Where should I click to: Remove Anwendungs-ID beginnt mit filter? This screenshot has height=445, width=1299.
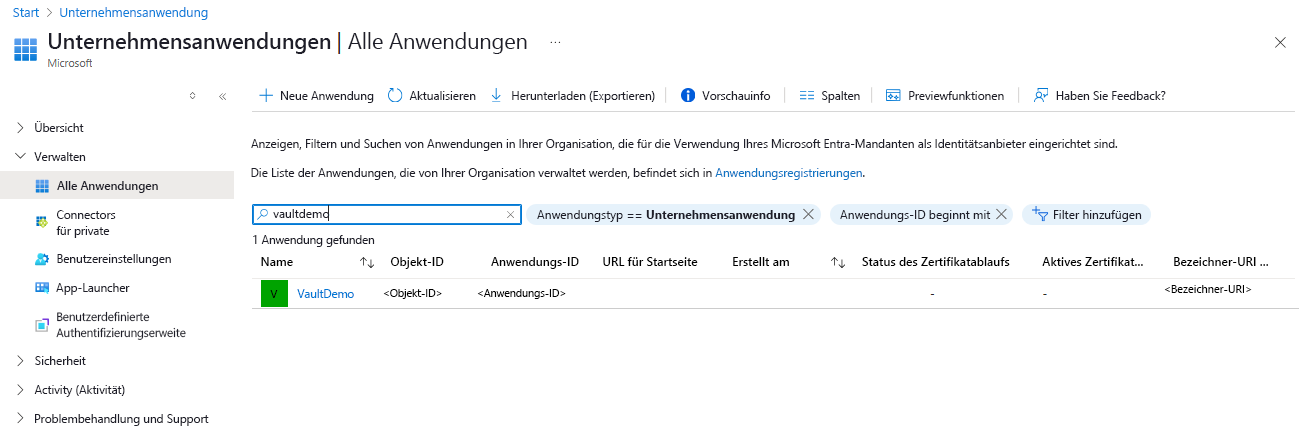pos(1002,214)
